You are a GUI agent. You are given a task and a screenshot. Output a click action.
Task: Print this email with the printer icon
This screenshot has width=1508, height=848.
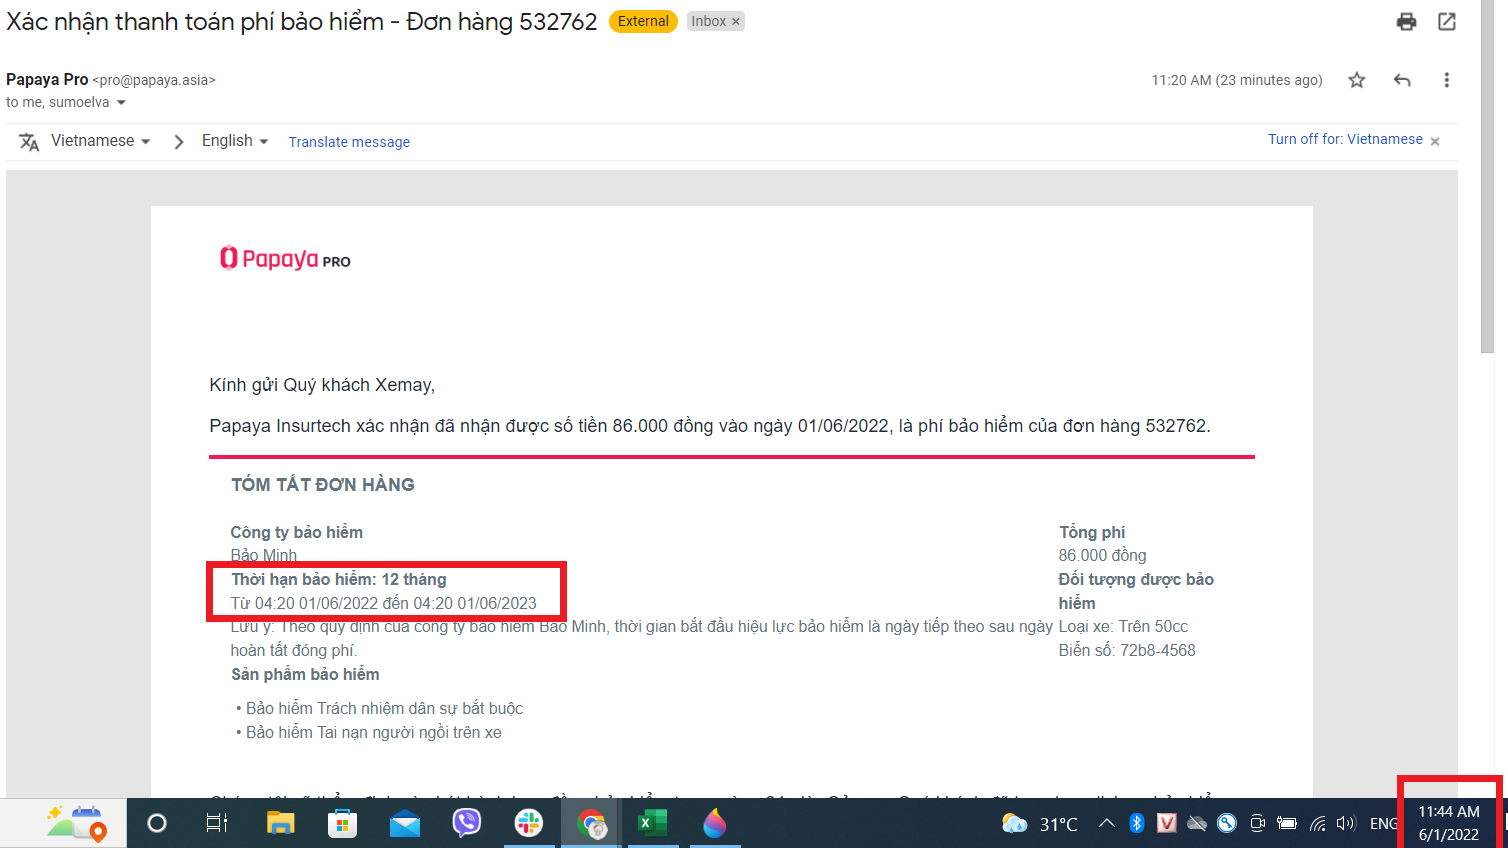(1406, 21)
